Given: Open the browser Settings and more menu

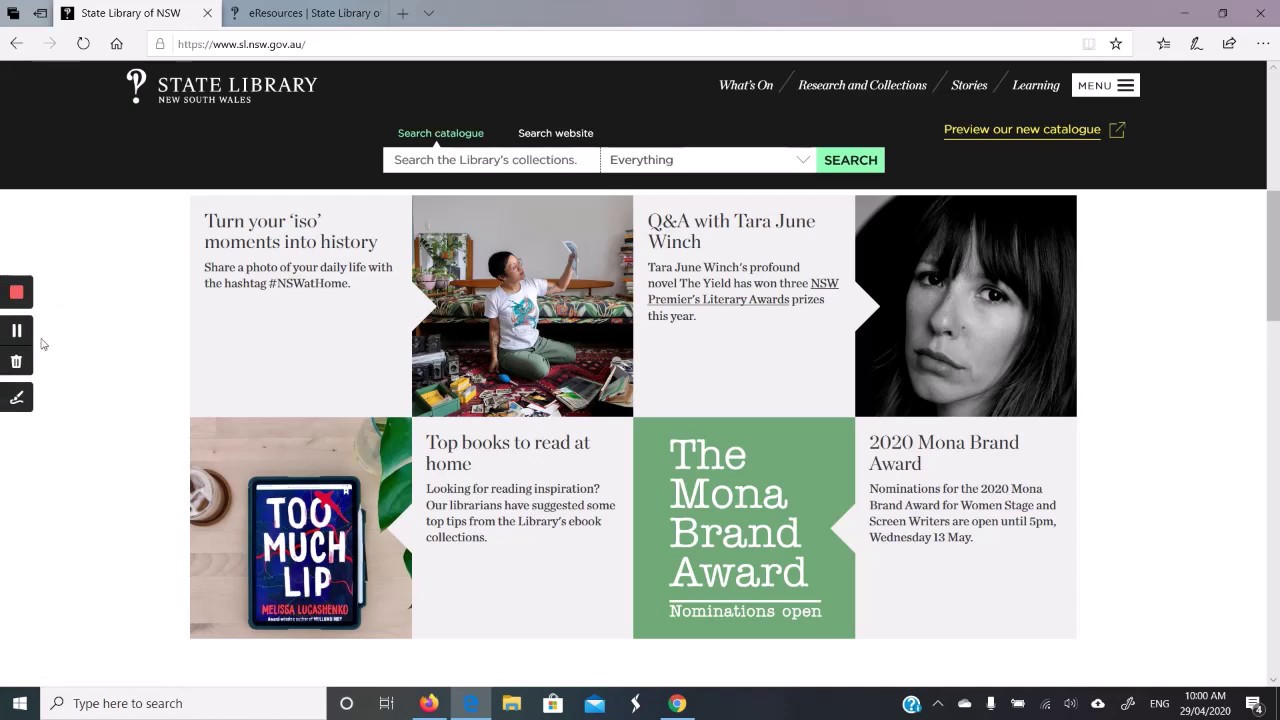Looking at the screenshot, I should [1263, 44].
